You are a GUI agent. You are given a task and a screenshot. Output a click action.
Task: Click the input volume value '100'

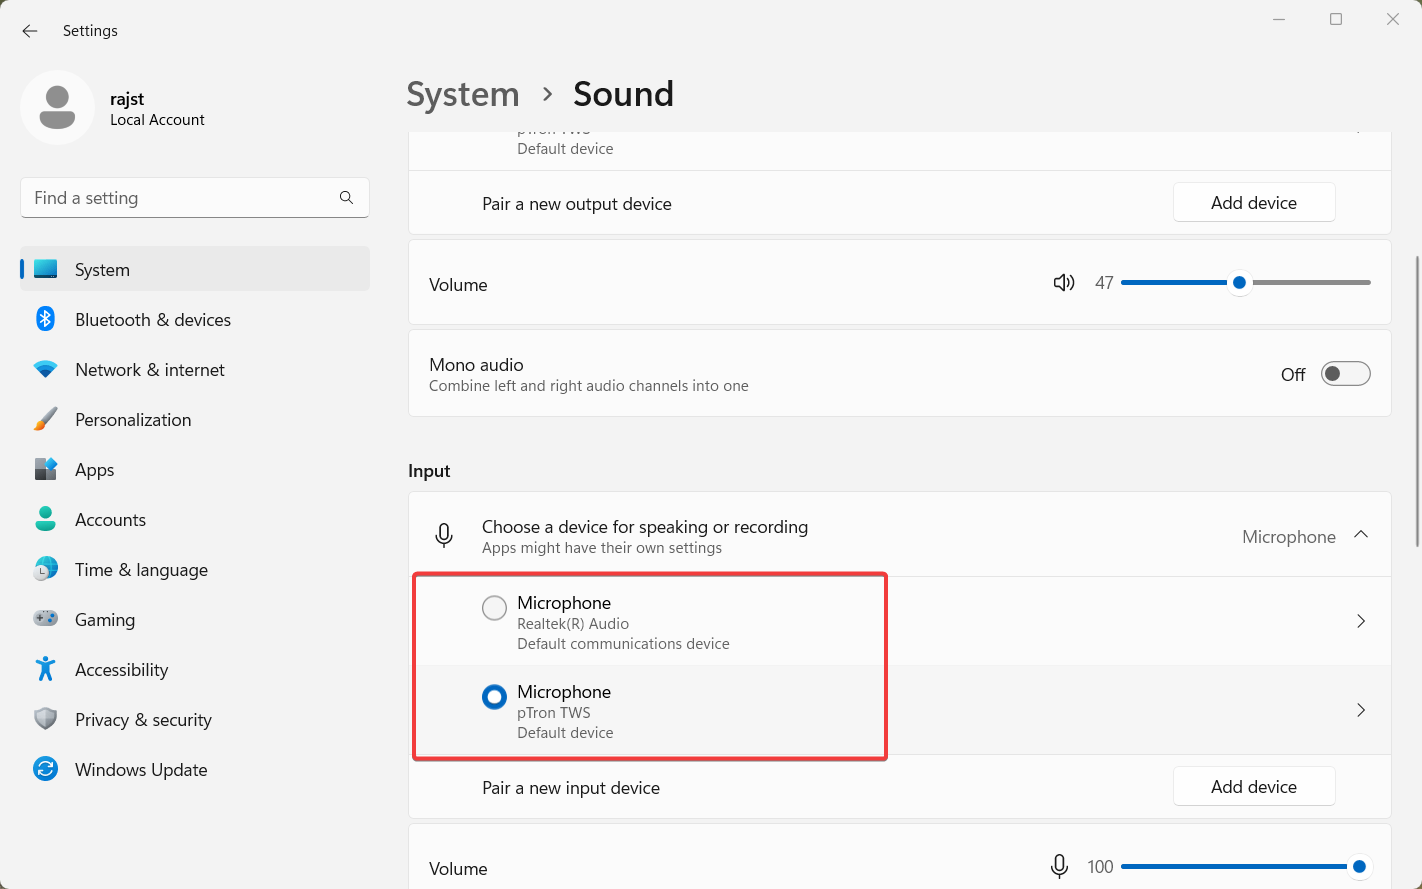click(1100, 867)
